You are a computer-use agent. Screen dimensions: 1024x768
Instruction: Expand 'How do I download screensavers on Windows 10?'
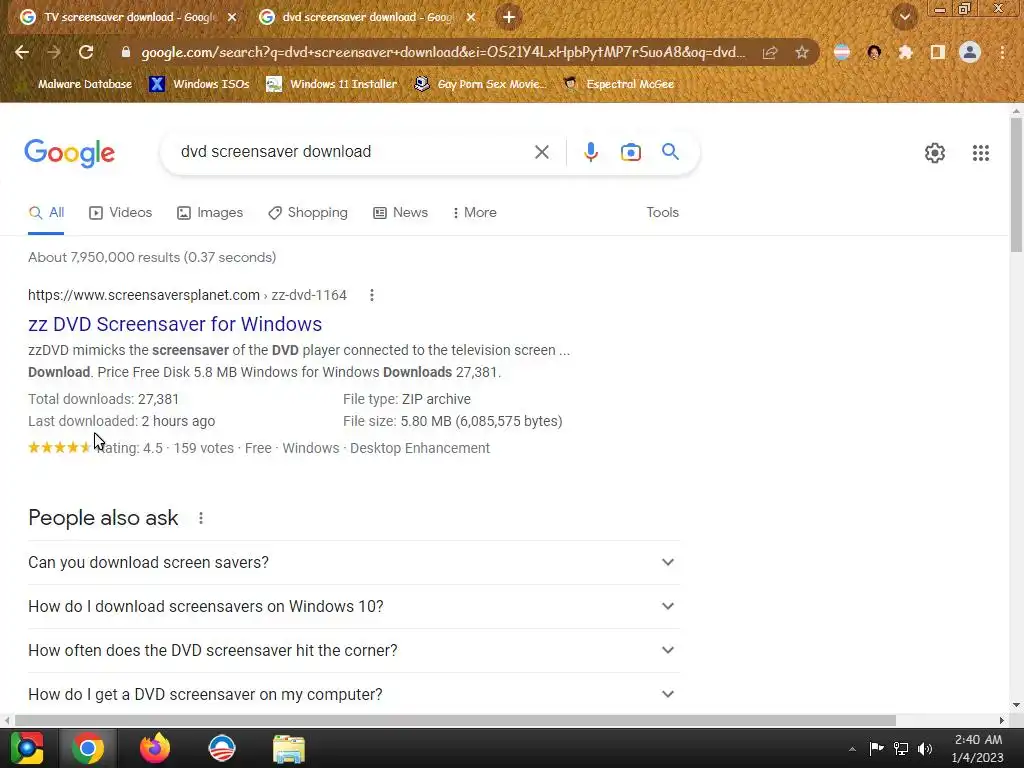click(x=353, y=607)
